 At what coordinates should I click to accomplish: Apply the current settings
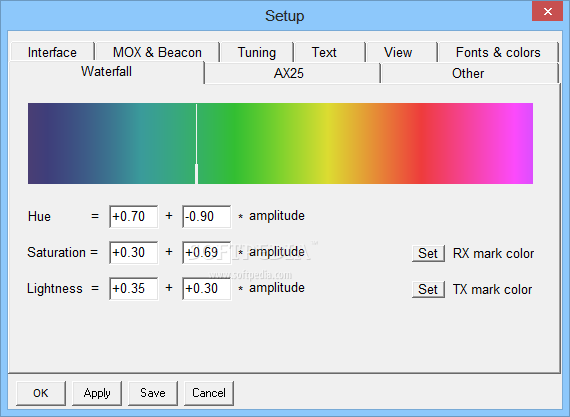click(97, 393)
